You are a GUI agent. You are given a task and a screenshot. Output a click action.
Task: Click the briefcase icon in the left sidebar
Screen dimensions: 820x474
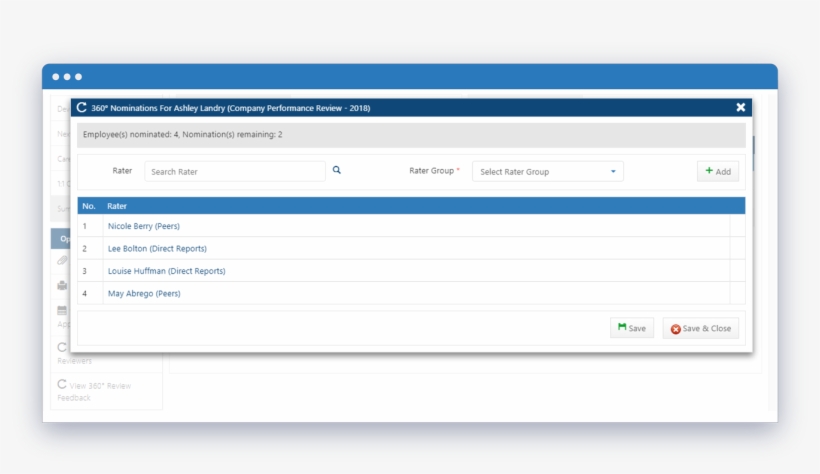[x=61, y=286]
